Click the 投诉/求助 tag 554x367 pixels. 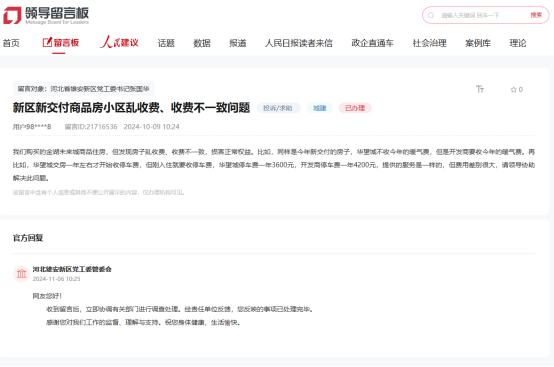pos(278,108)
